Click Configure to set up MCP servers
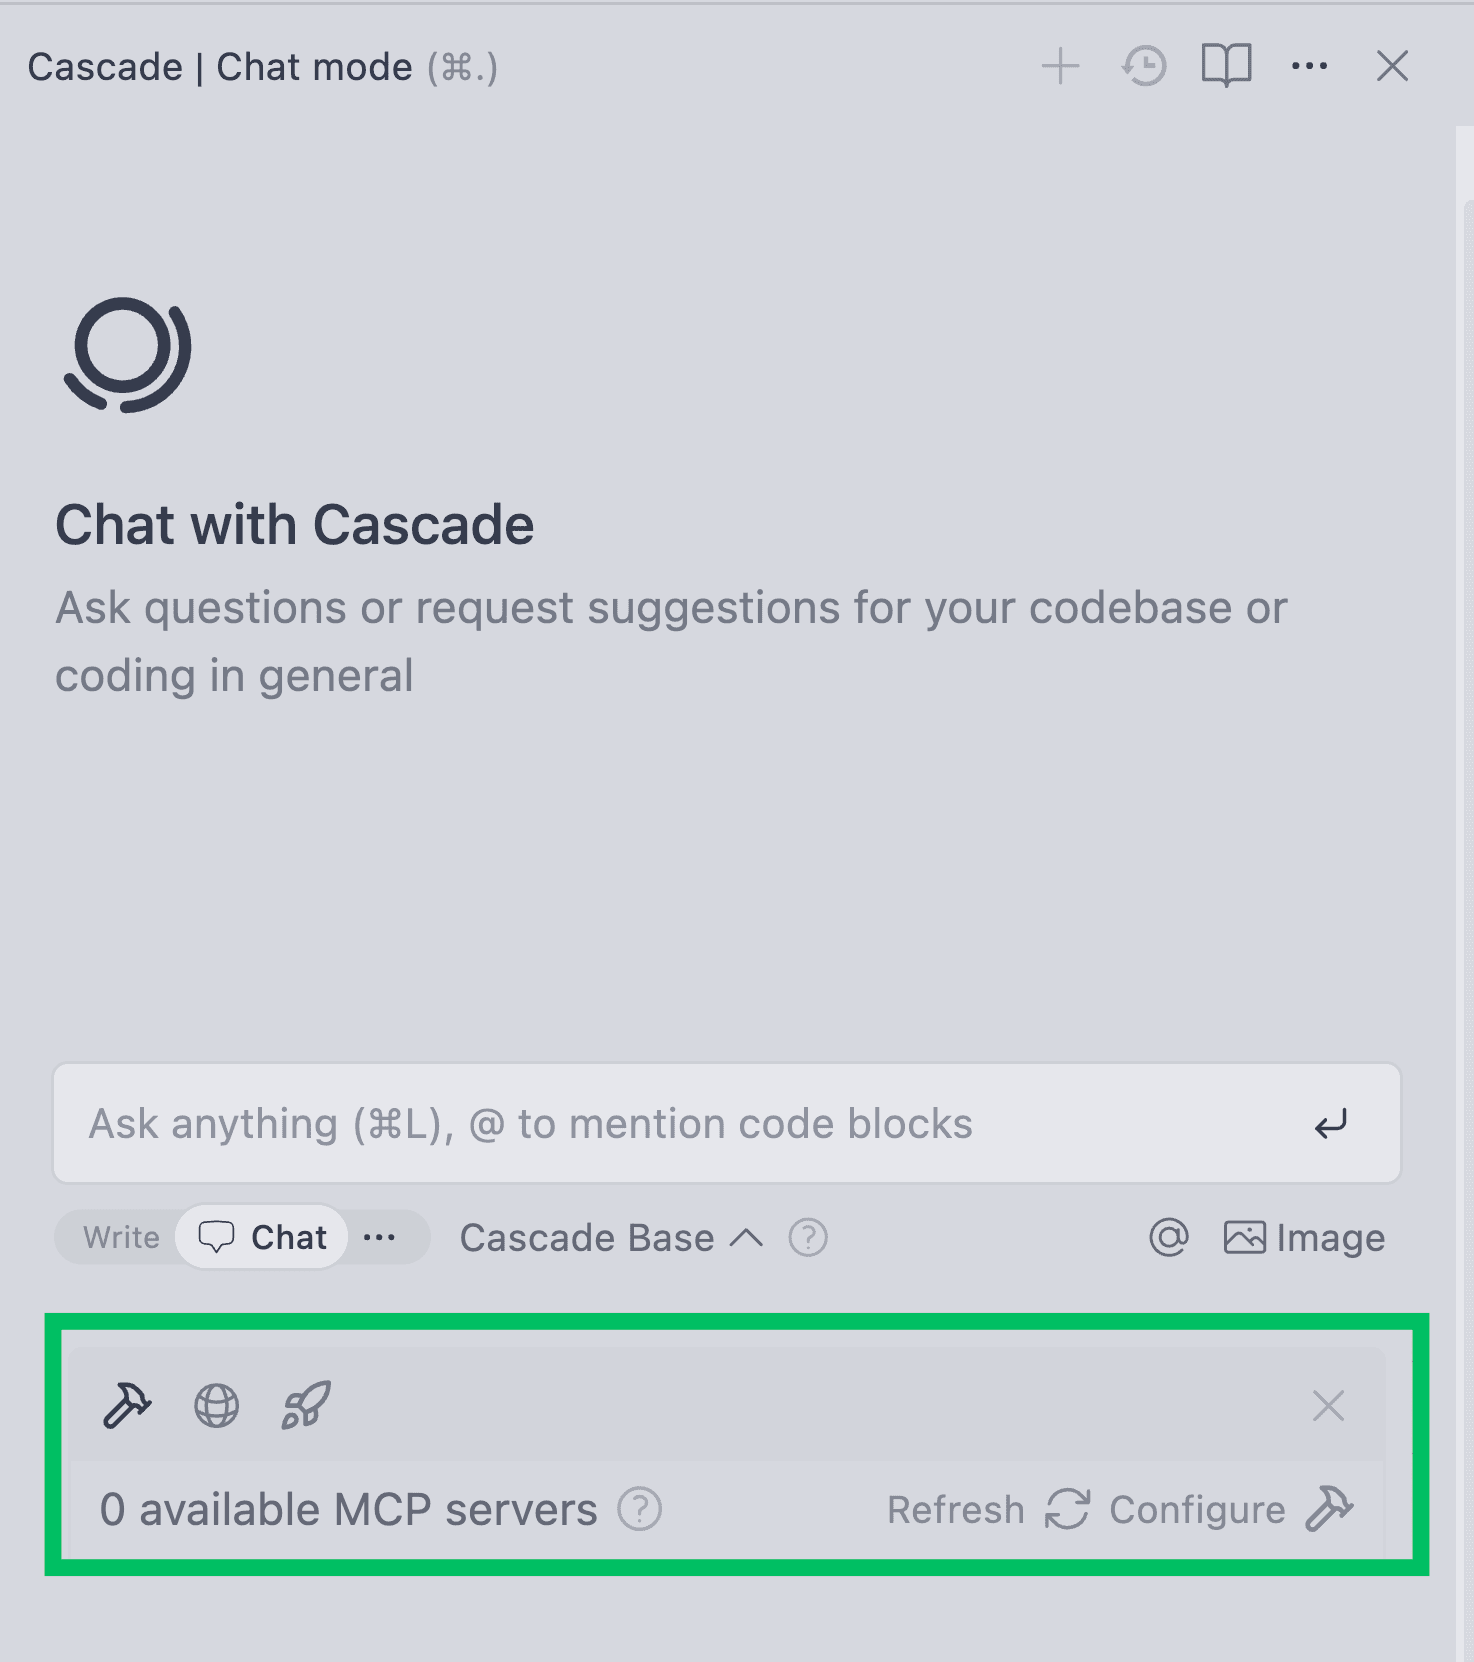The width and height of the screenshot is (1474, 1662). pos(1197,1510)
